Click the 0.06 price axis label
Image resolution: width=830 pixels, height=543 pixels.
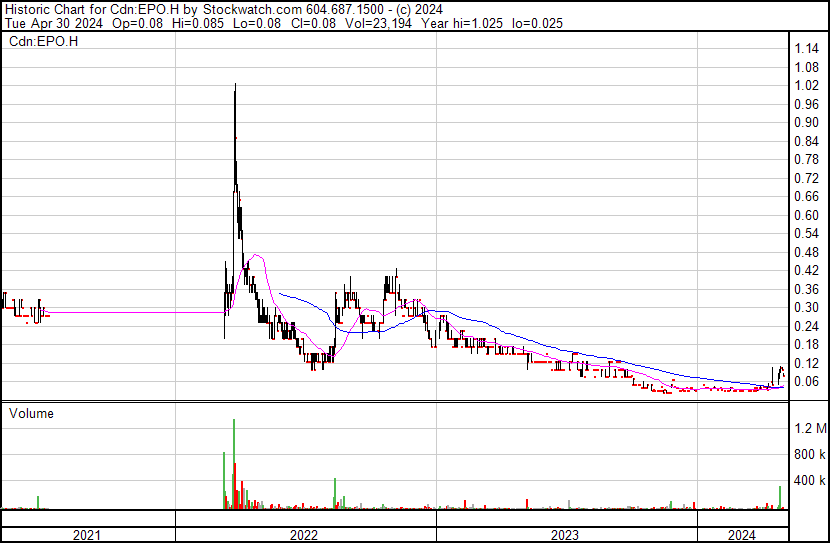pyautogui.click(x=807, y=382)
